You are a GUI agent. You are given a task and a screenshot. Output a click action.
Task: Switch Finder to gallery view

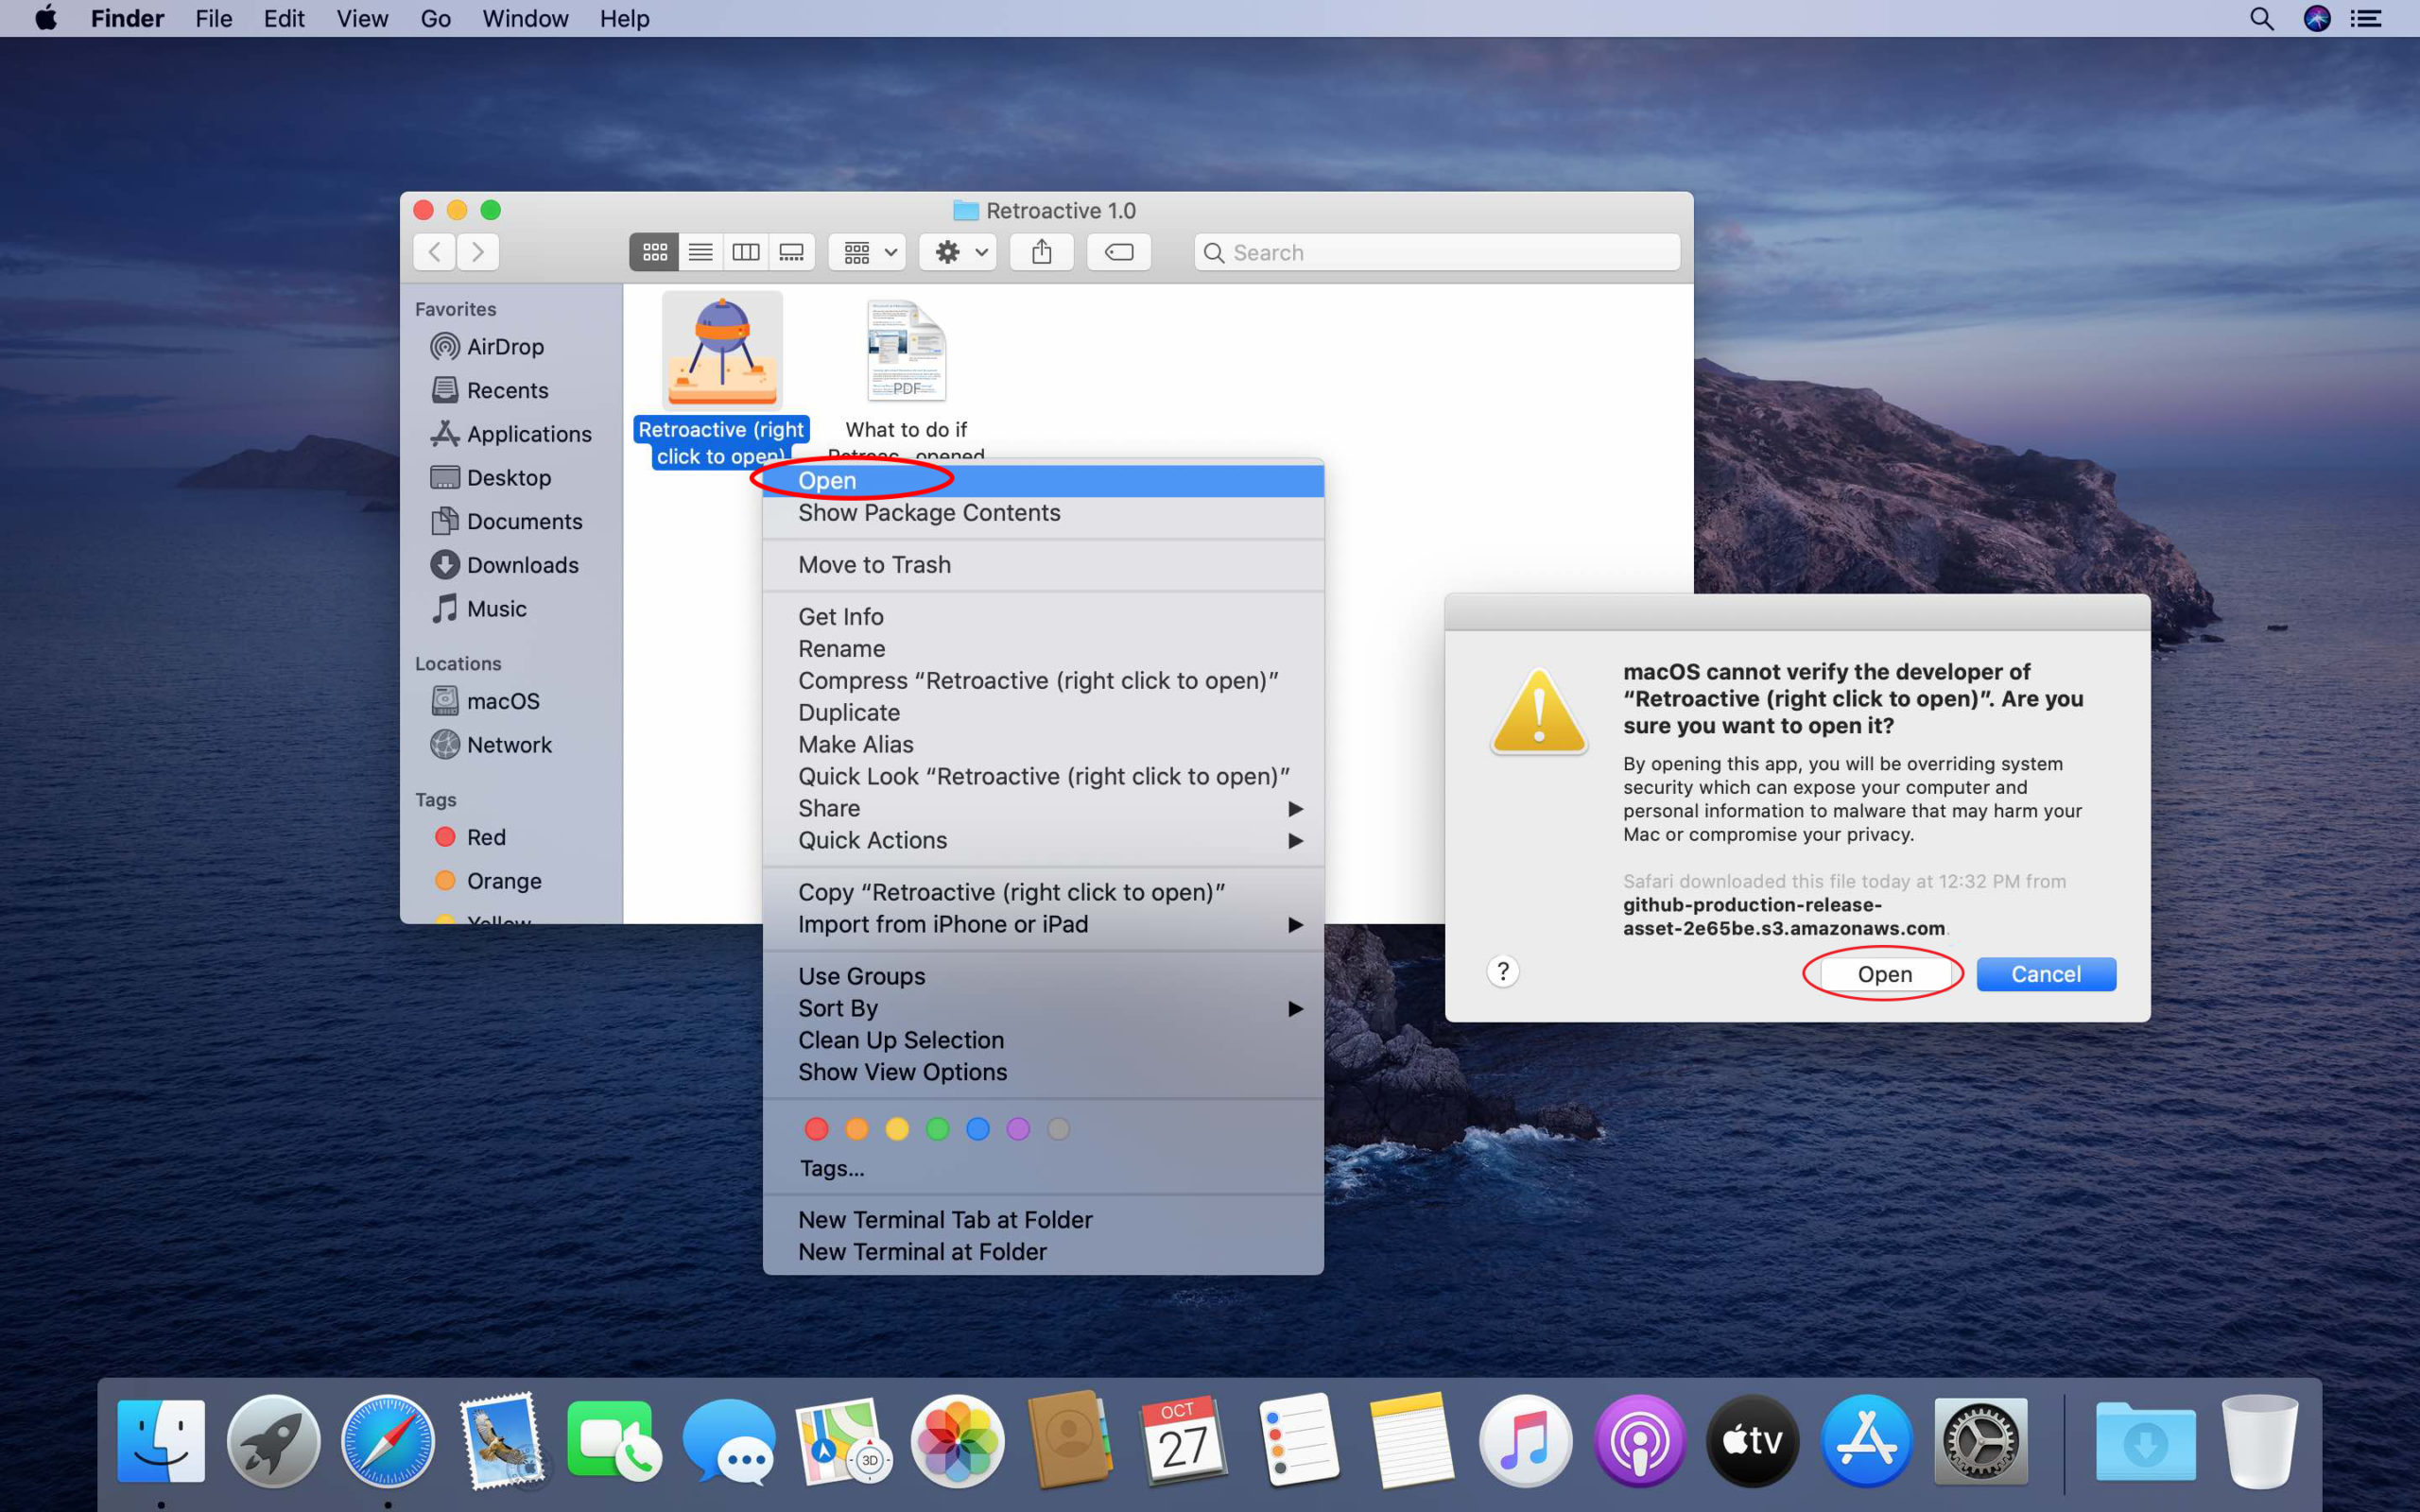click(791, 252)
